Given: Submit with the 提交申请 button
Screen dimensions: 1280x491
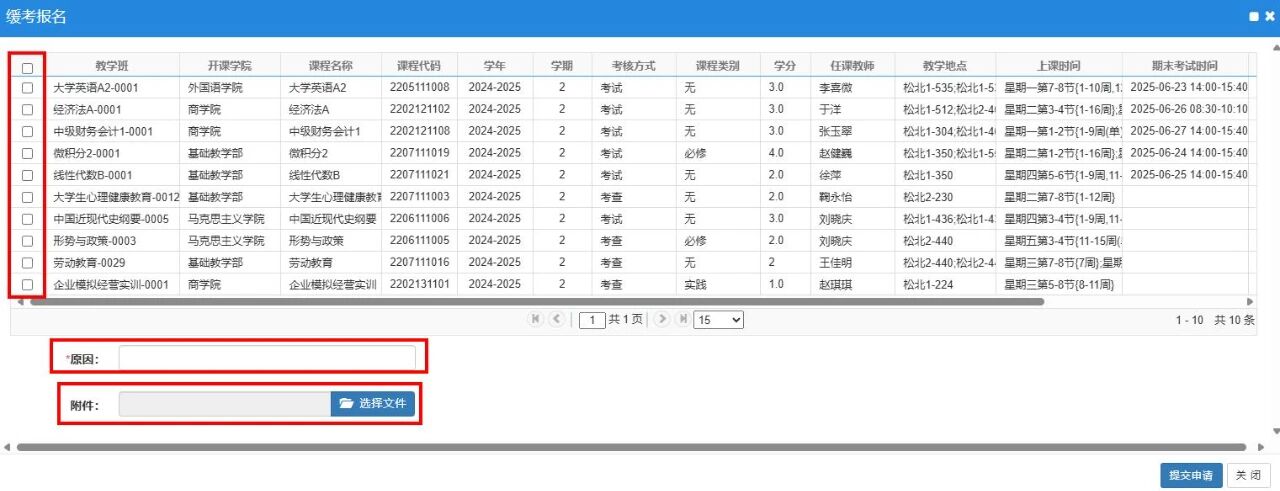Looking at the screenshot, I should 1191,475.
